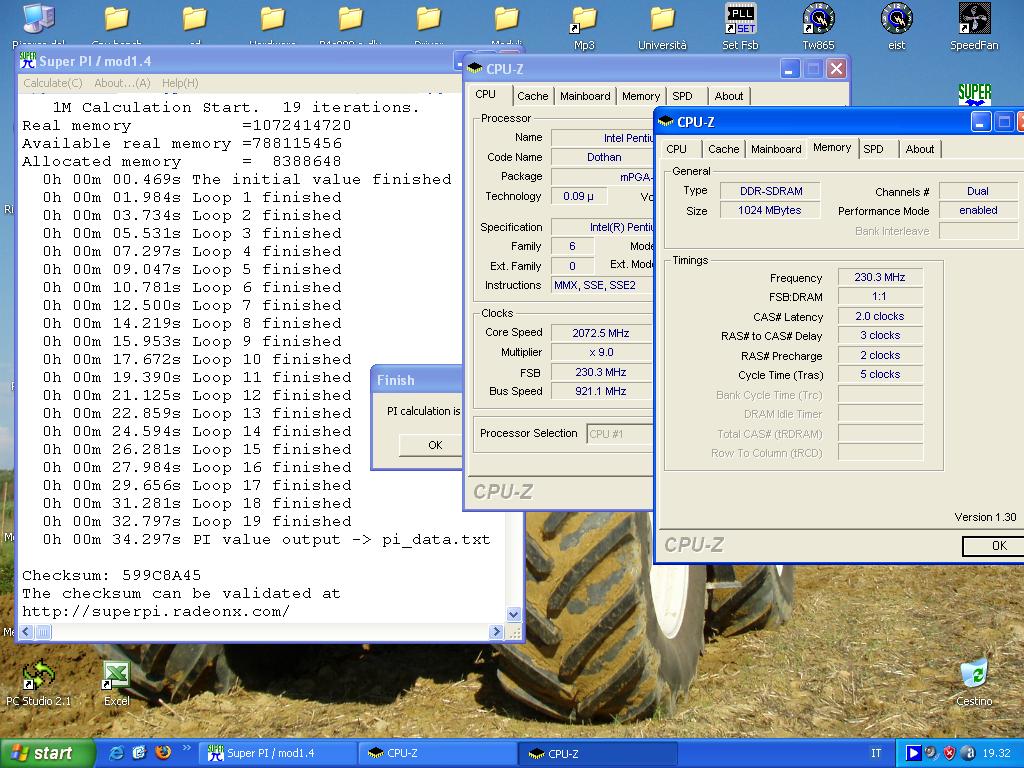Viewport: 1024px width, 768px height.
Task: Select Cache tab in back CPU-Z window
Action: tap(533, 96)
